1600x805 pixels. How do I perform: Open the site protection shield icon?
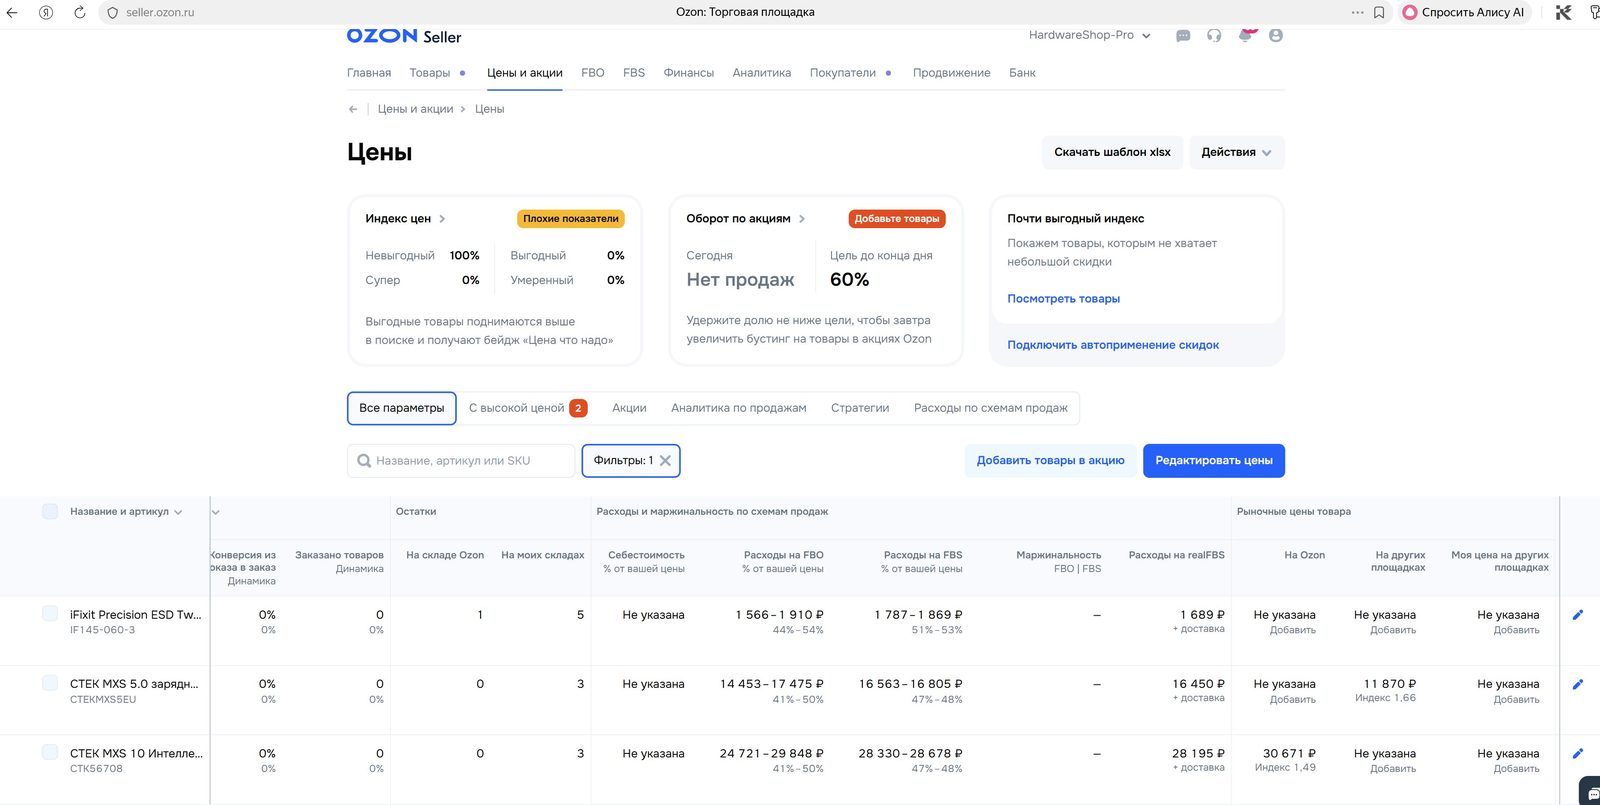point(112,13)
